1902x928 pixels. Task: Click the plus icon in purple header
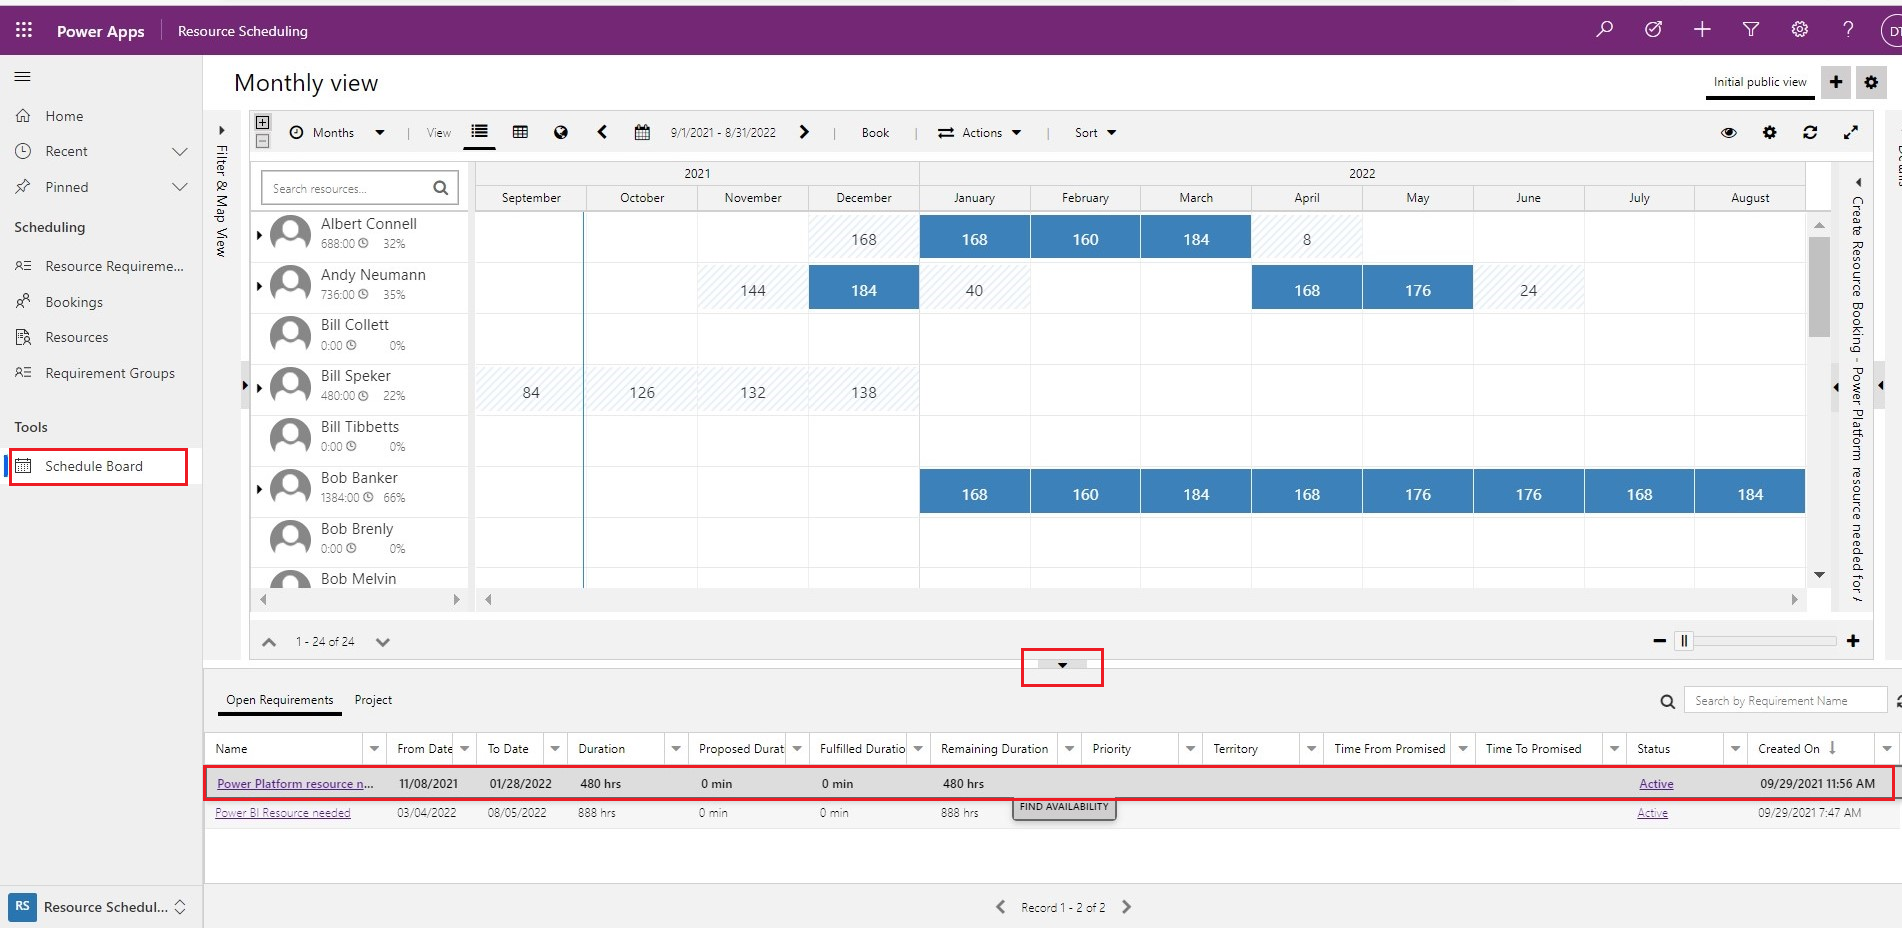(x=1702, y=30)
